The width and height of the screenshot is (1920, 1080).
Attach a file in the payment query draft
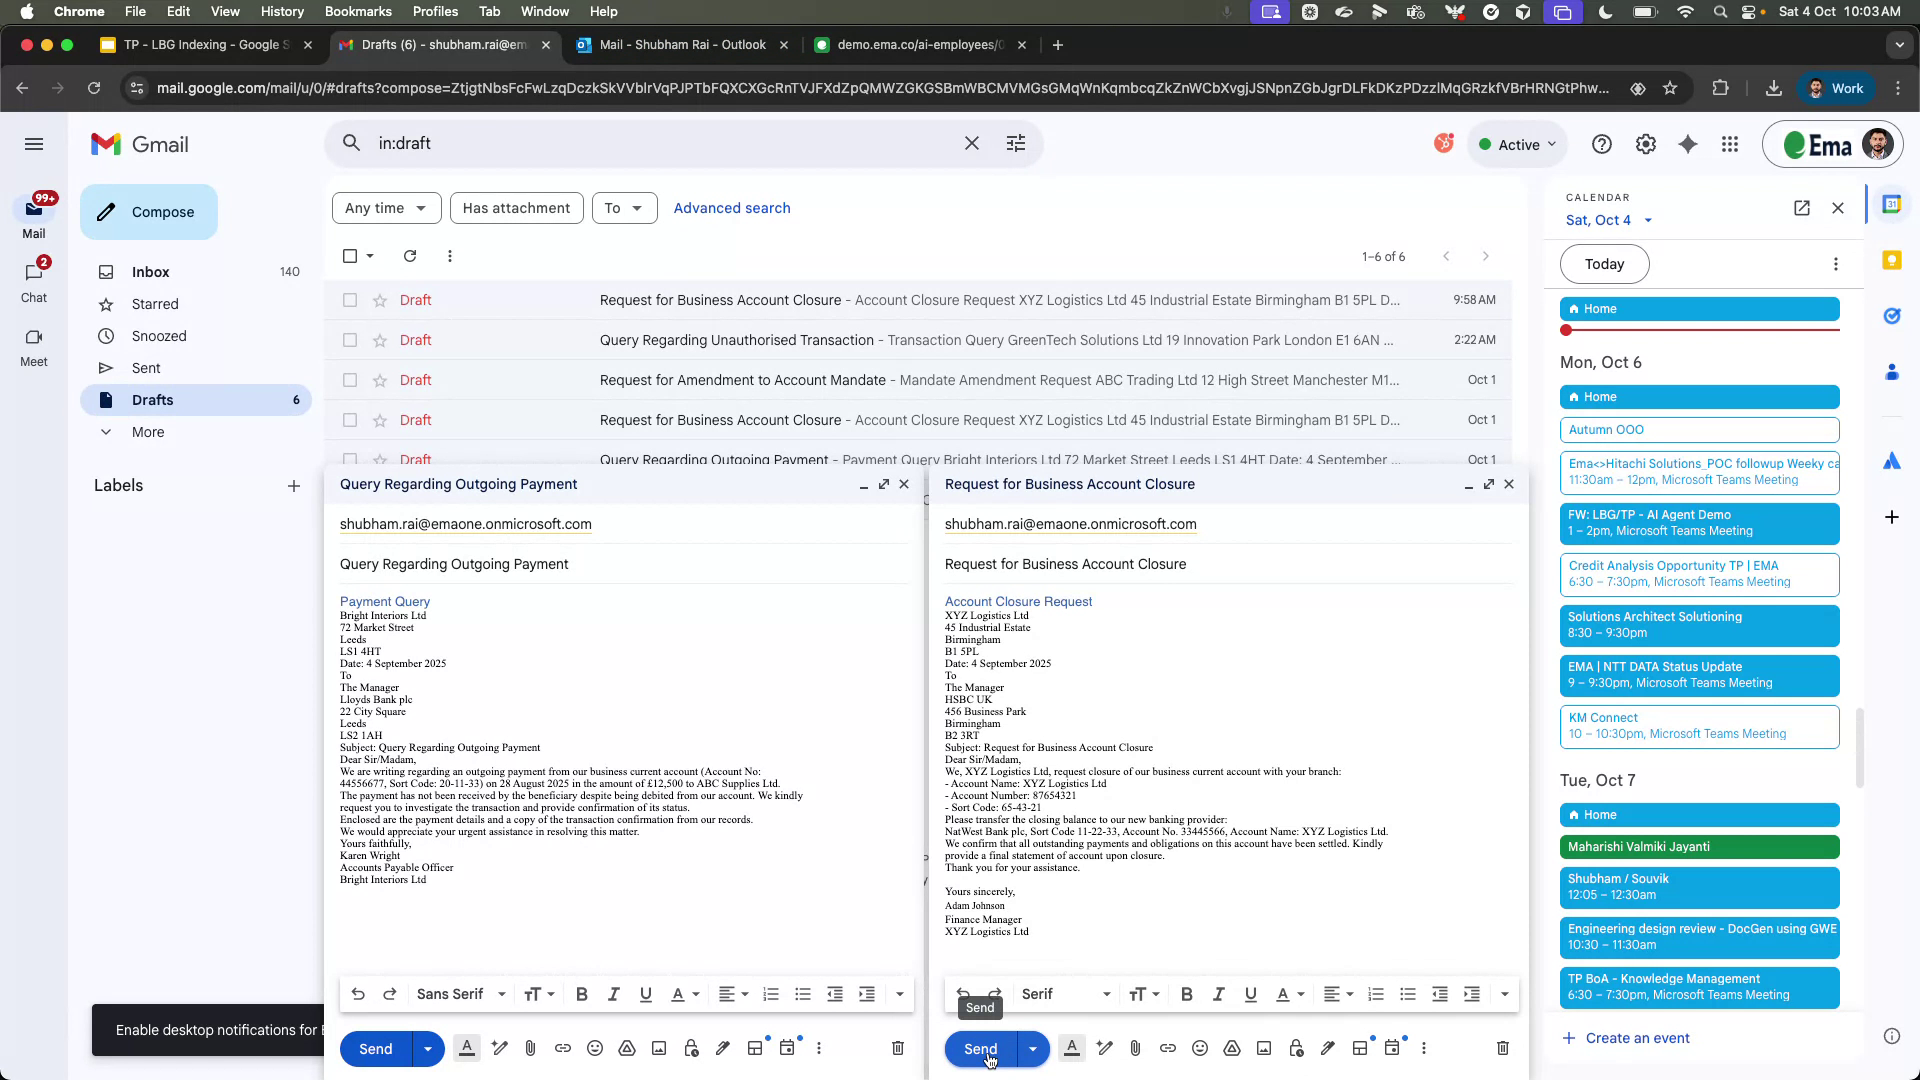(531, 1048)
